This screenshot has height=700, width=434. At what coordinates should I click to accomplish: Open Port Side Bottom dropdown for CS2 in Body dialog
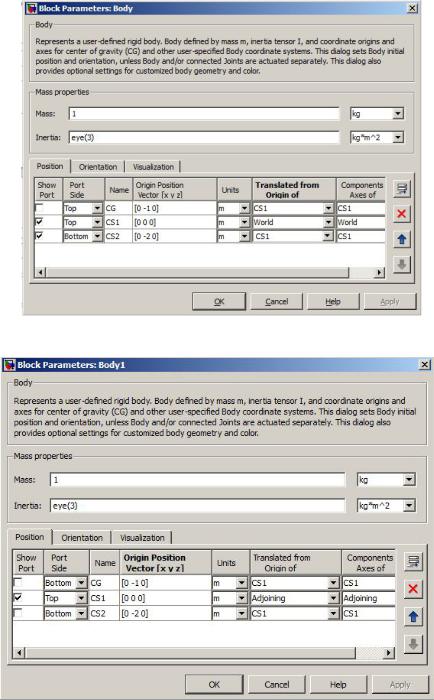pyautogui.click(x=97, y=236)
